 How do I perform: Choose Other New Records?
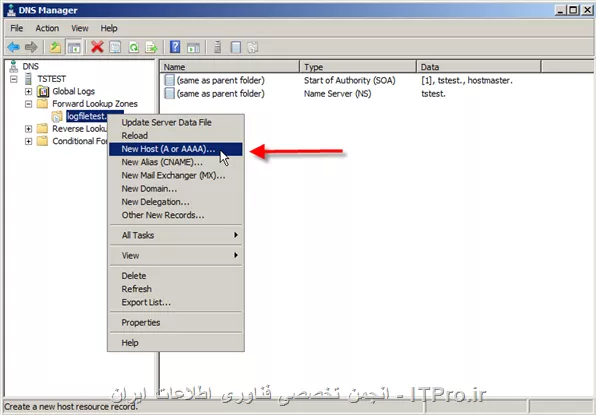pyautogui.click(x=176, y=215)
